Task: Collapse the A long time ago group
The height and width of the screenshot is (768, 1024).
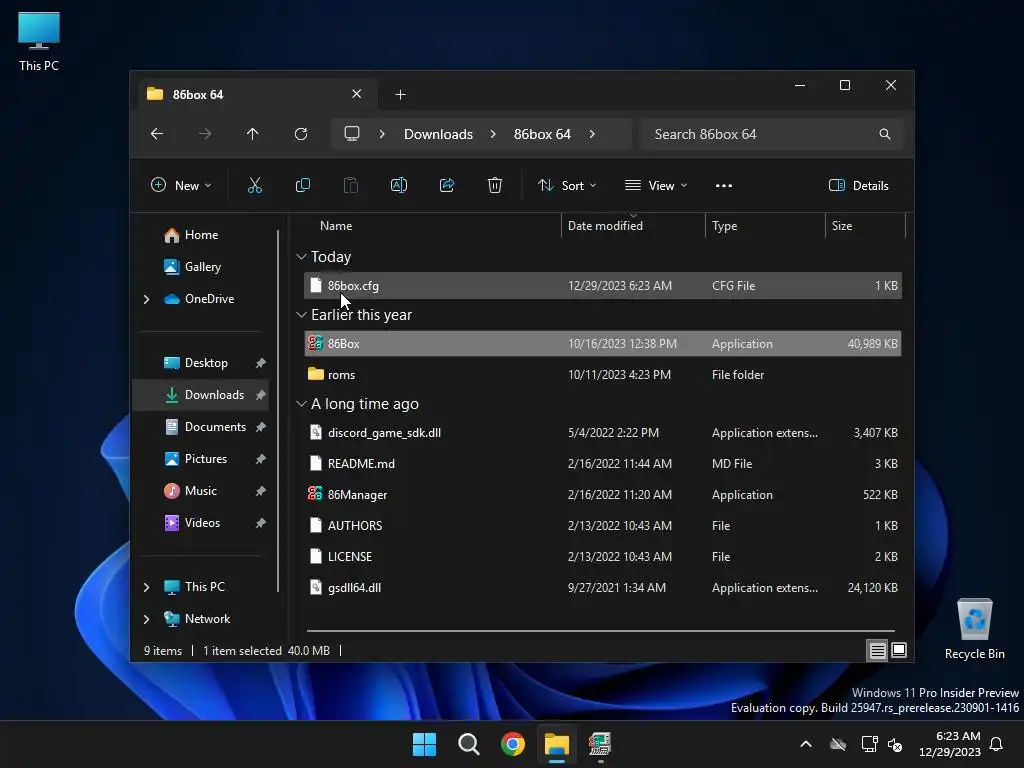Action: click(x=301, y=404)
